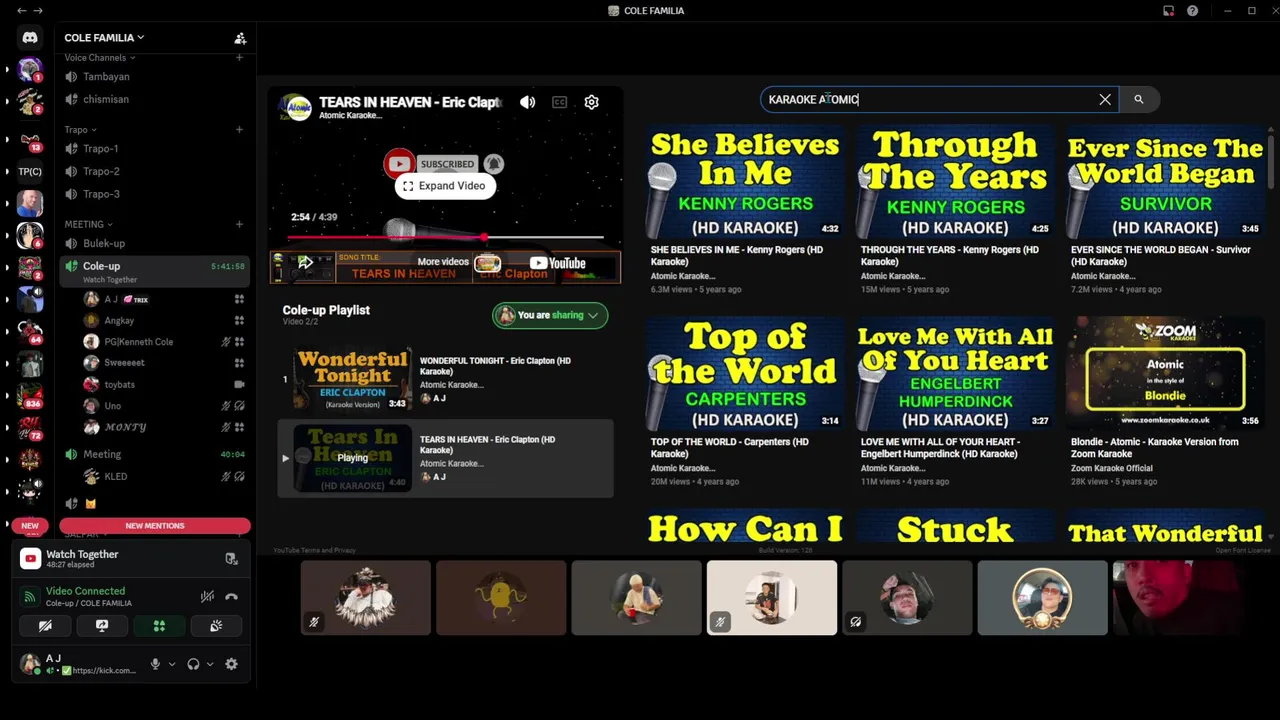The height and width of the screenshot is (720, 1280).
Task: Share your screen from the voice panel
Action: (x=102, y=626)
